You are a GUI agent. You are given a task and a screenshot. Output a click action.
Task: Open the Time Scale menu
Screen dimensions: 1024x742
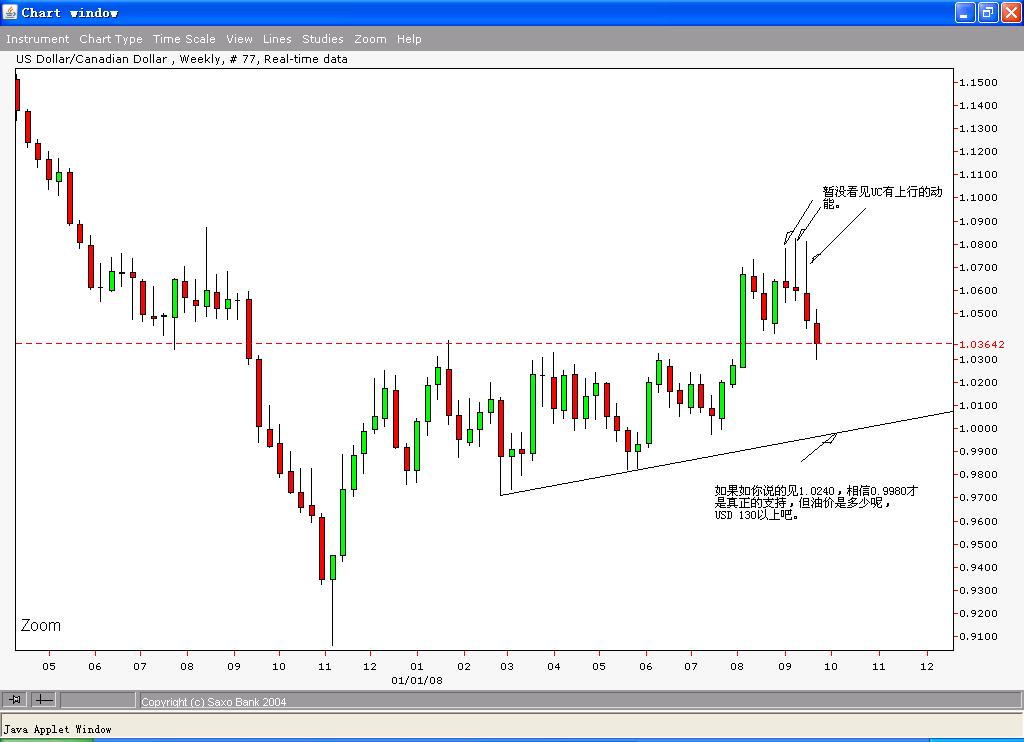pos(184,39)
